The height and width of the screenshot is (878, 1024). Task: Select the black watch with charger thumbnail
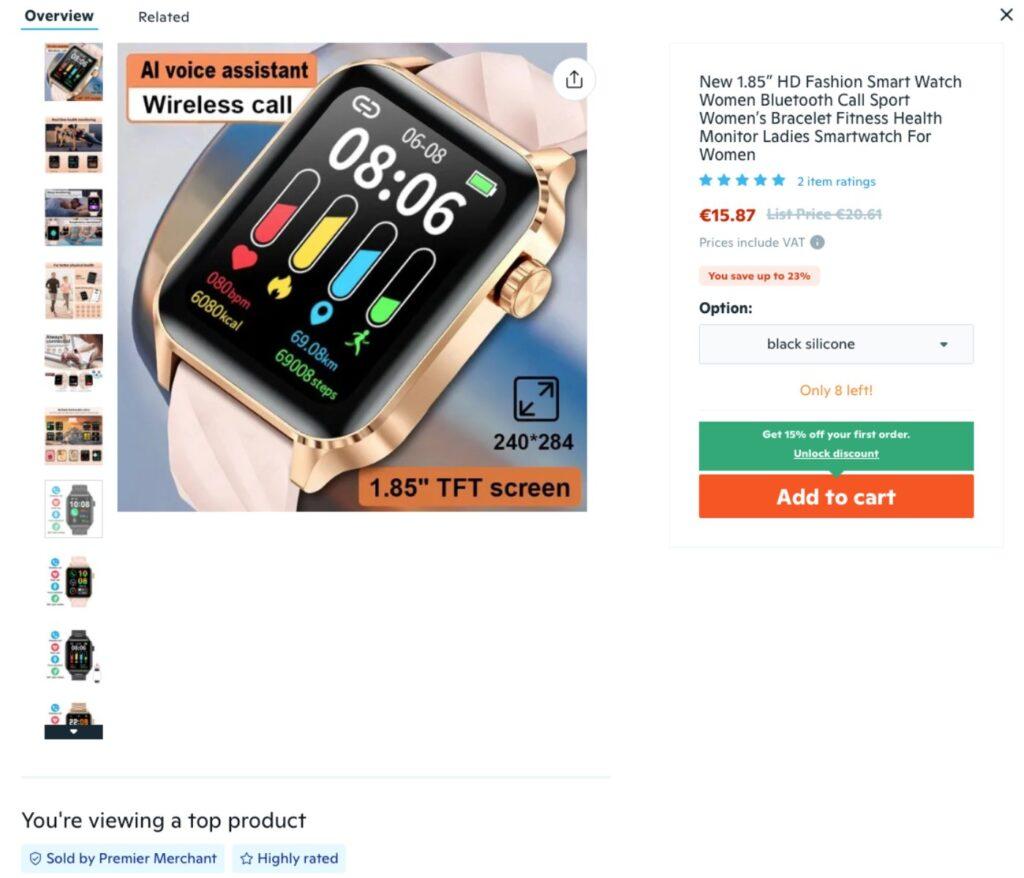point(73,655)
